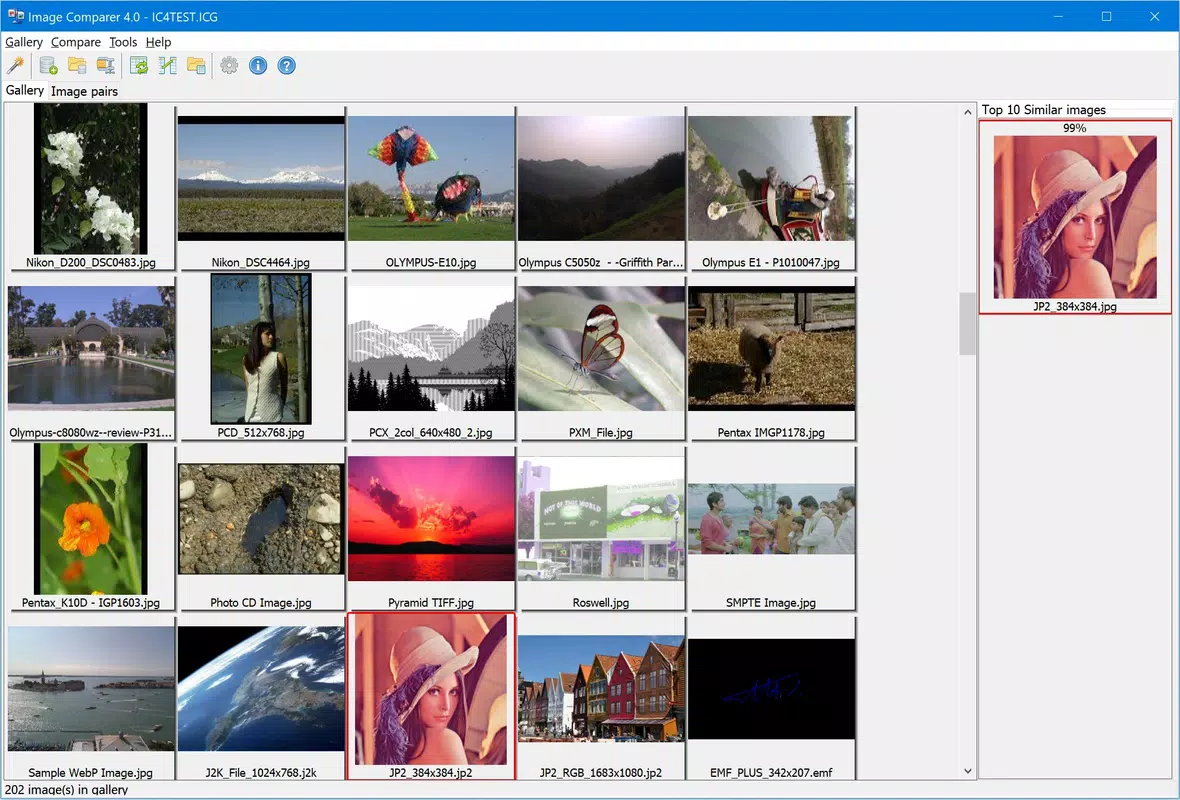Select EMF_PLUS_342x207.emf thumbnail
Screen dimensions: 1180x800
[771, 689]
